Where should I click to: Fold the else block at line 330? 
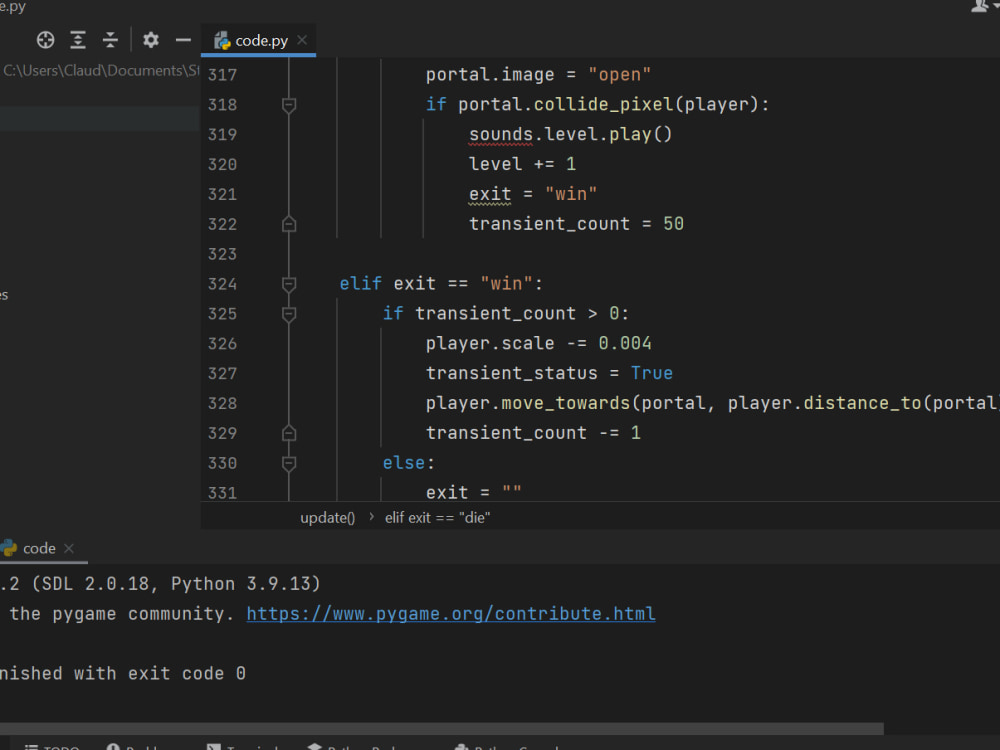coord(289,463)
